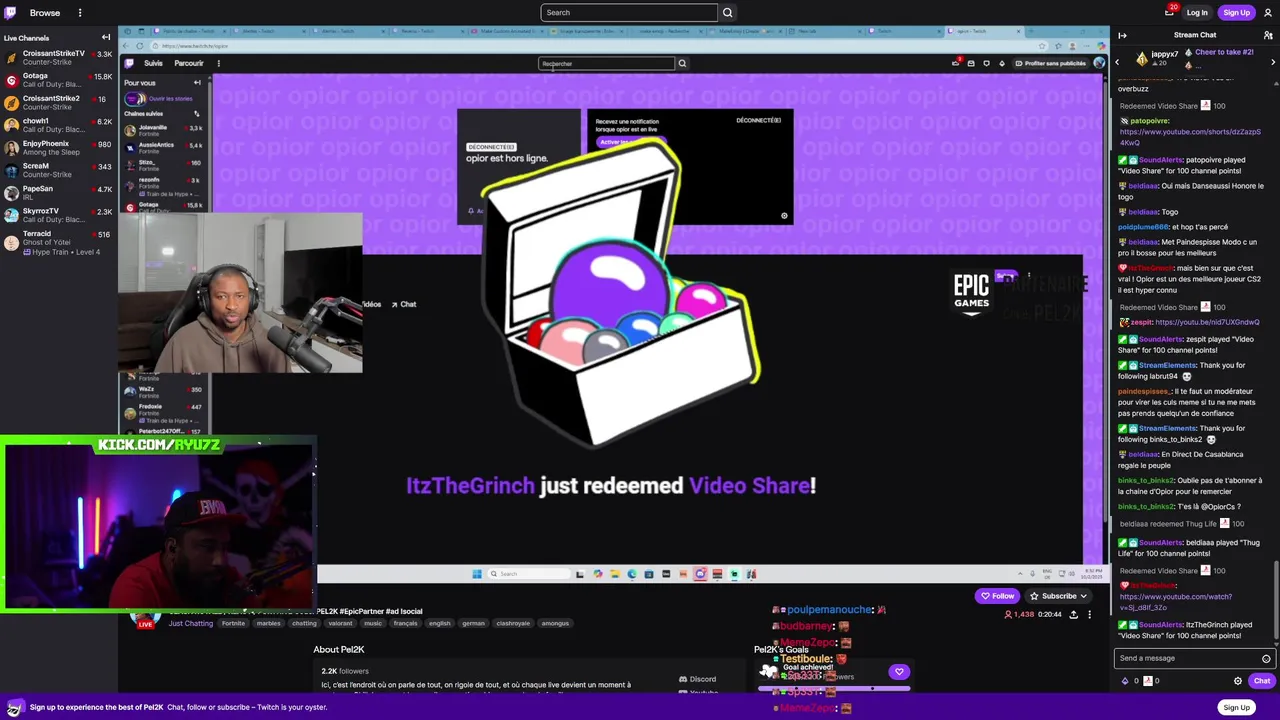Open SkyrrozTV channel

[59, 215]
